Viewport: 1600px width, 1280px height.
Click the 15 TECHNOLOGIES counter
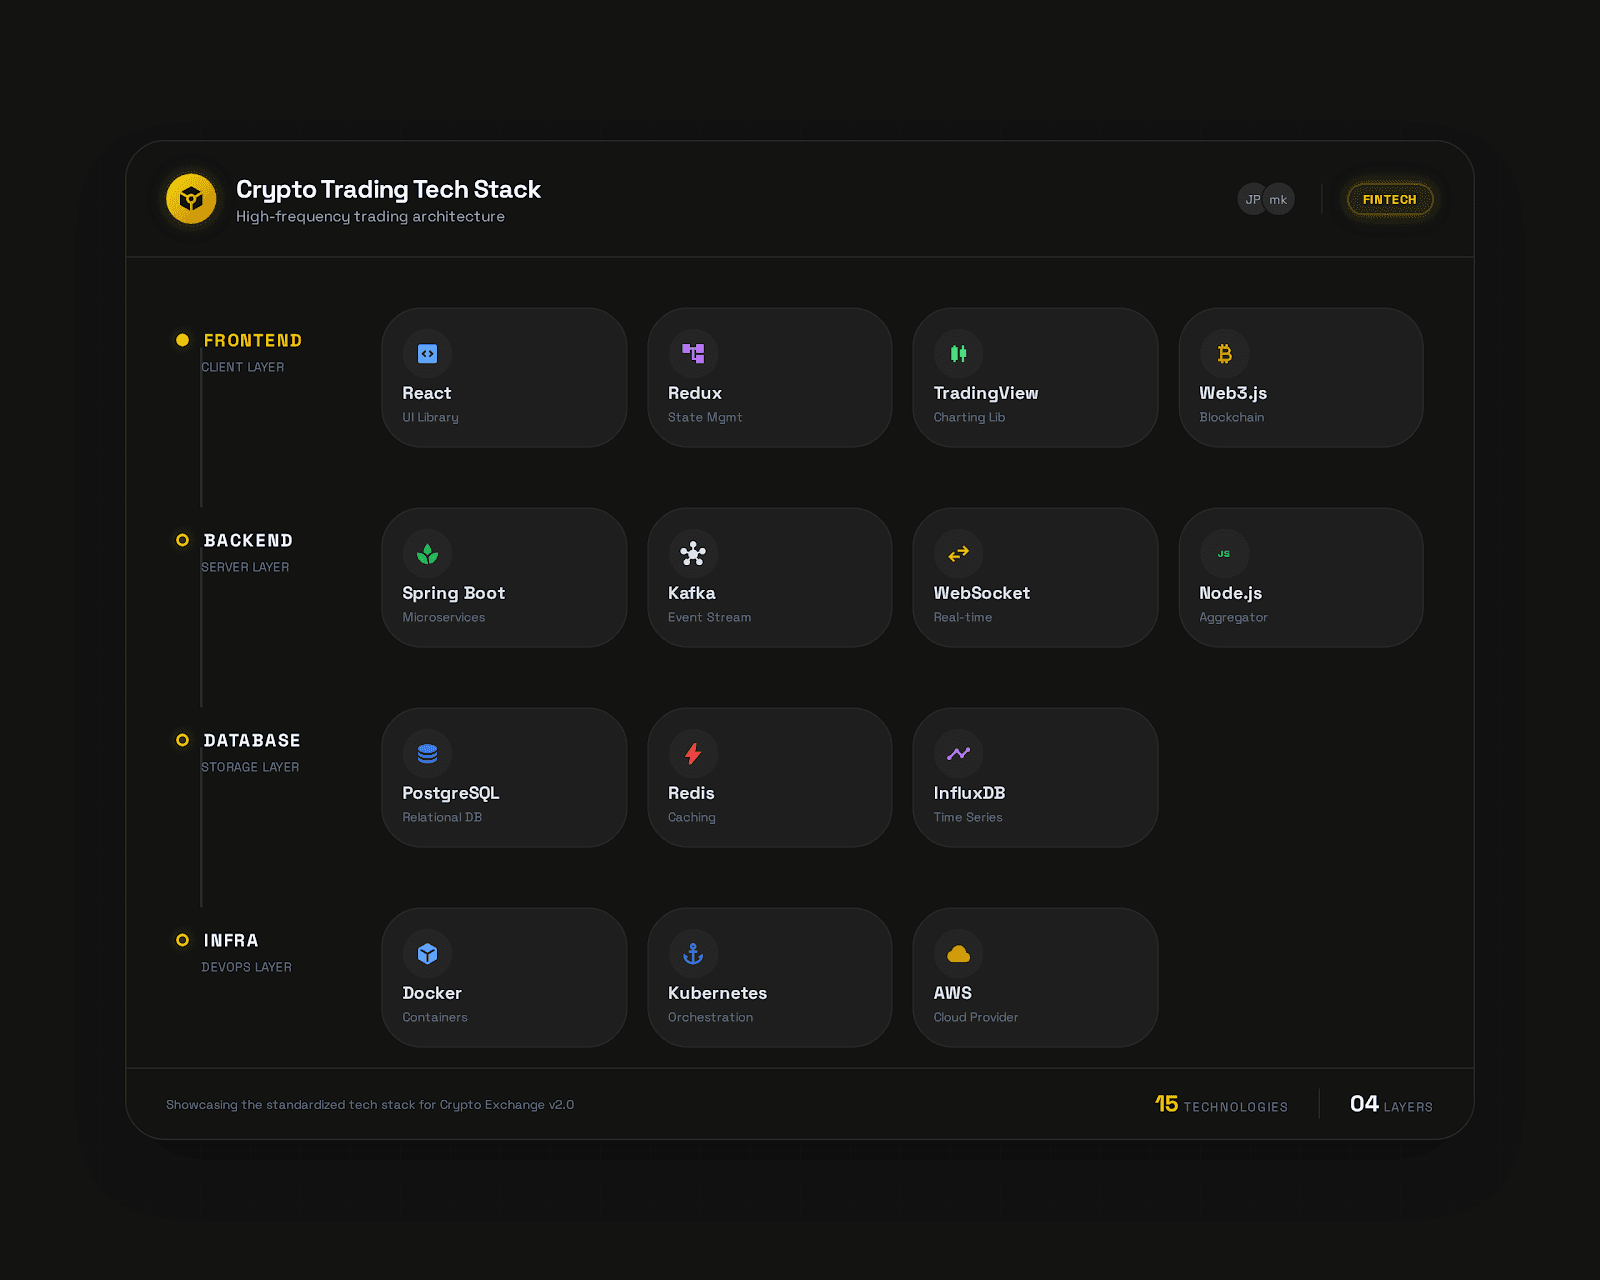pos(1220,1104)
